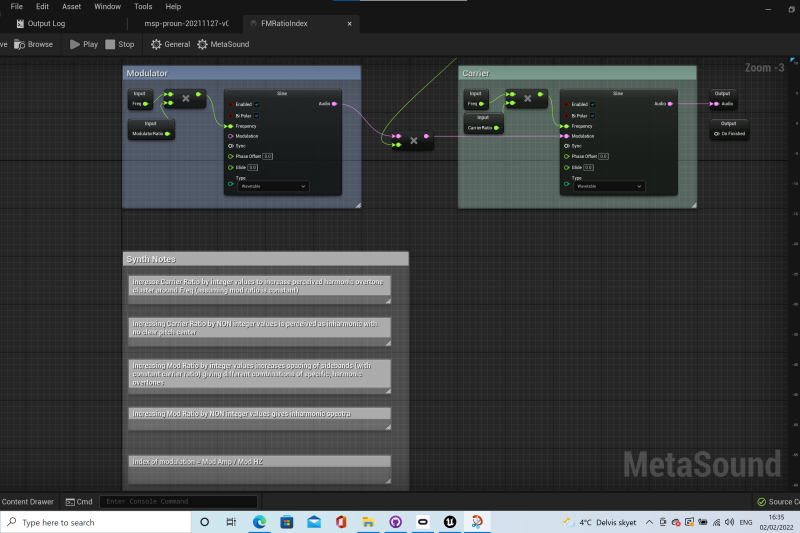Viewport: 800px width, 533px height.
Task: Play the MetaSound preview
Action: pos(83,44)
